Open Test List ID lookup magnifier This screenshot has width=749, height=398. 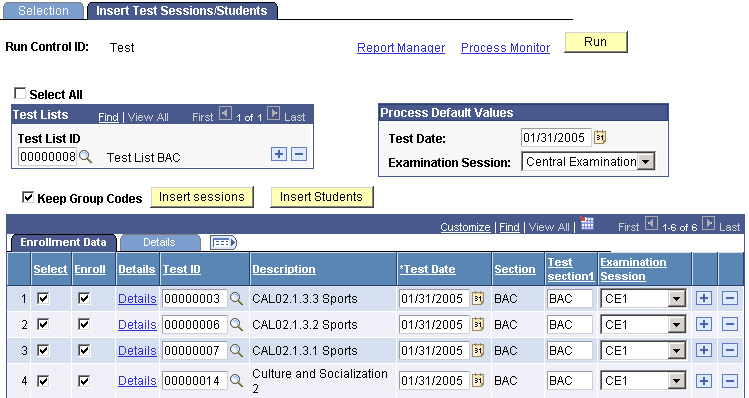tap(86, 157)
